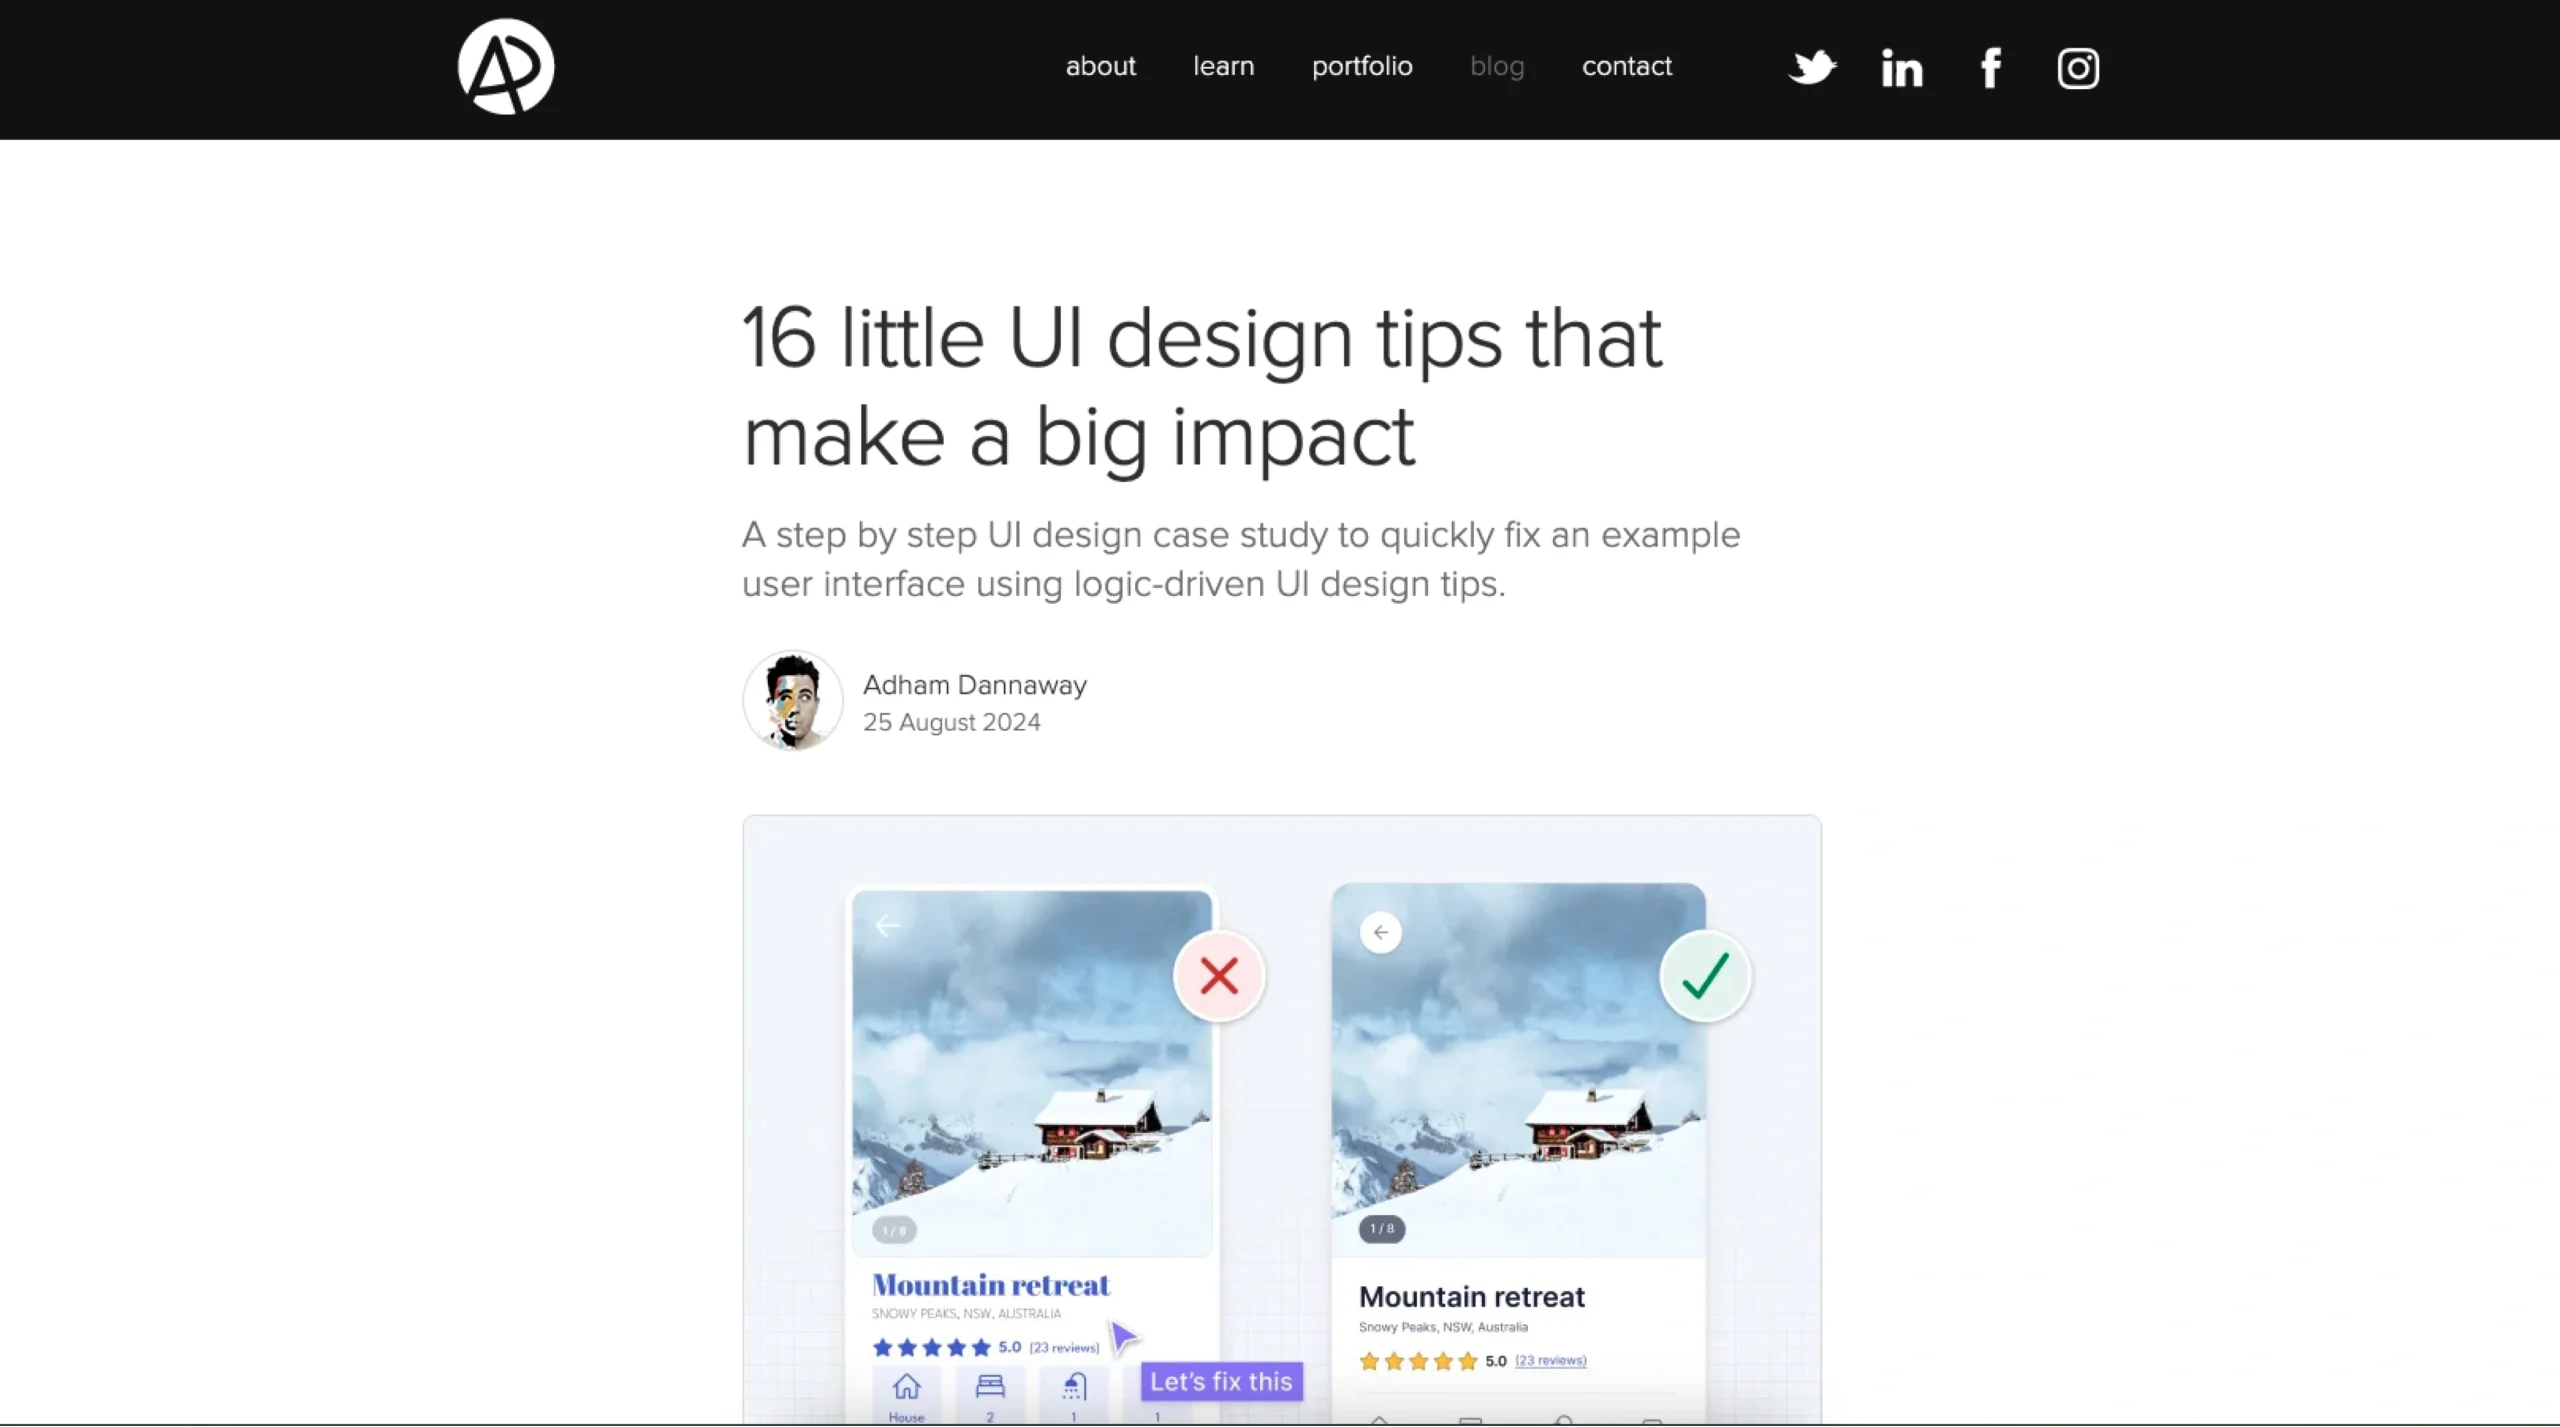
Task: Open the portfolio menu item
Action: (x=1362, y=66)
